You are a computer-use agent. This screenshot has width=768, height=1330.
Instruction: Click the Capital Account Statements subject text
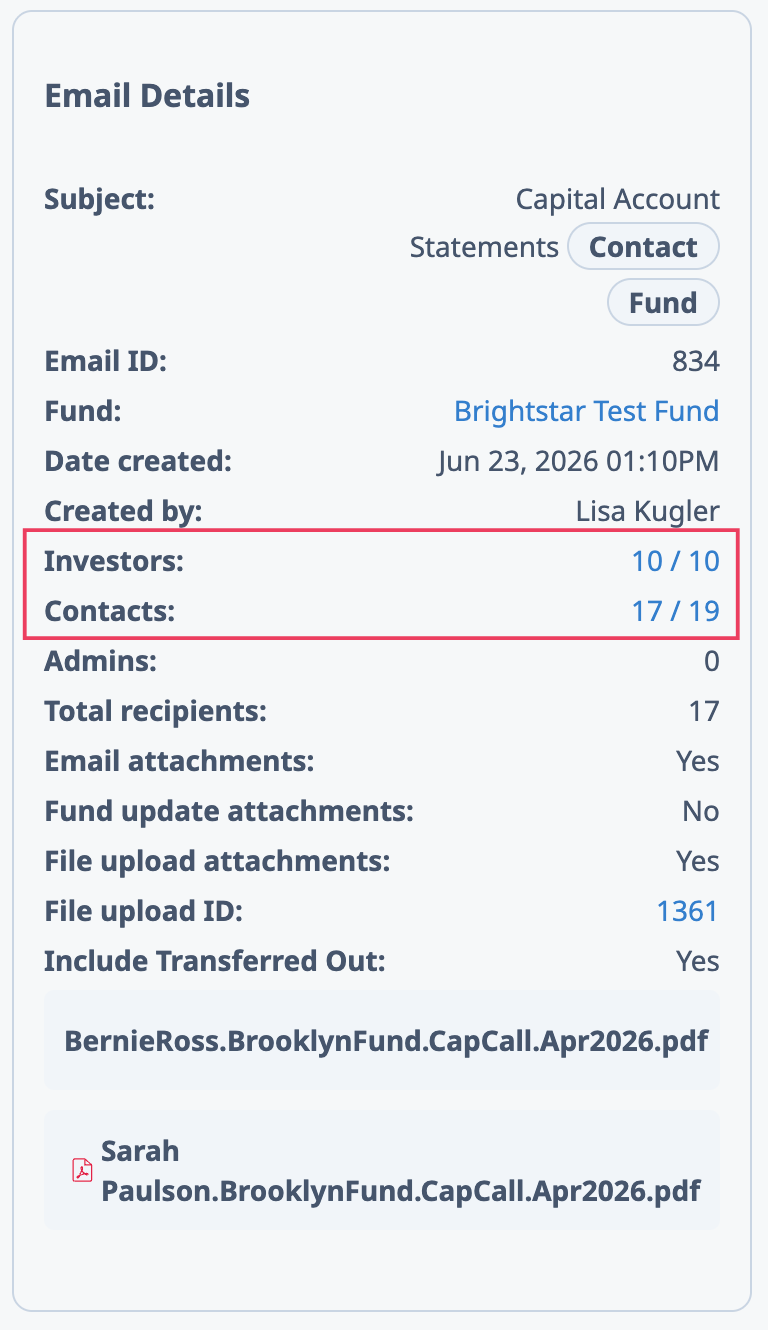565,222
